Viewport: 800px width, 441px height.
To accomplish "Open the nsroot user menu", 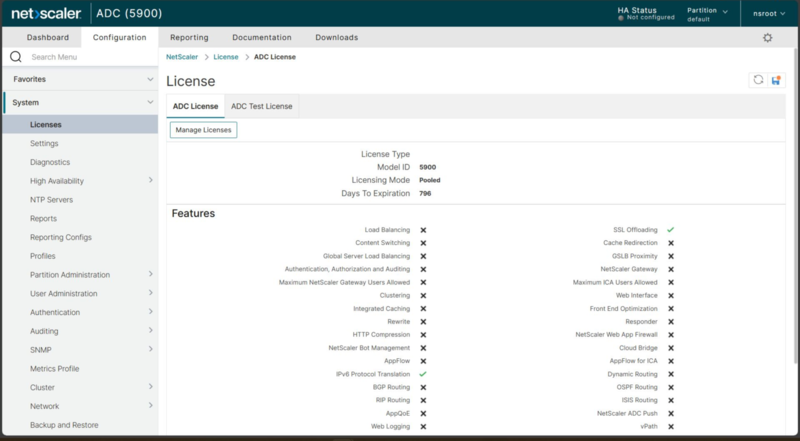I will [769, 14].
